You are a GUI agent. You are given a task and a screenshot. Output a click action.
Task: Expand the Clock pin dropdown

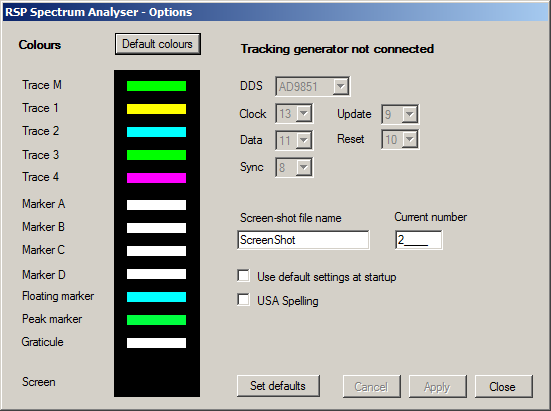294,113
